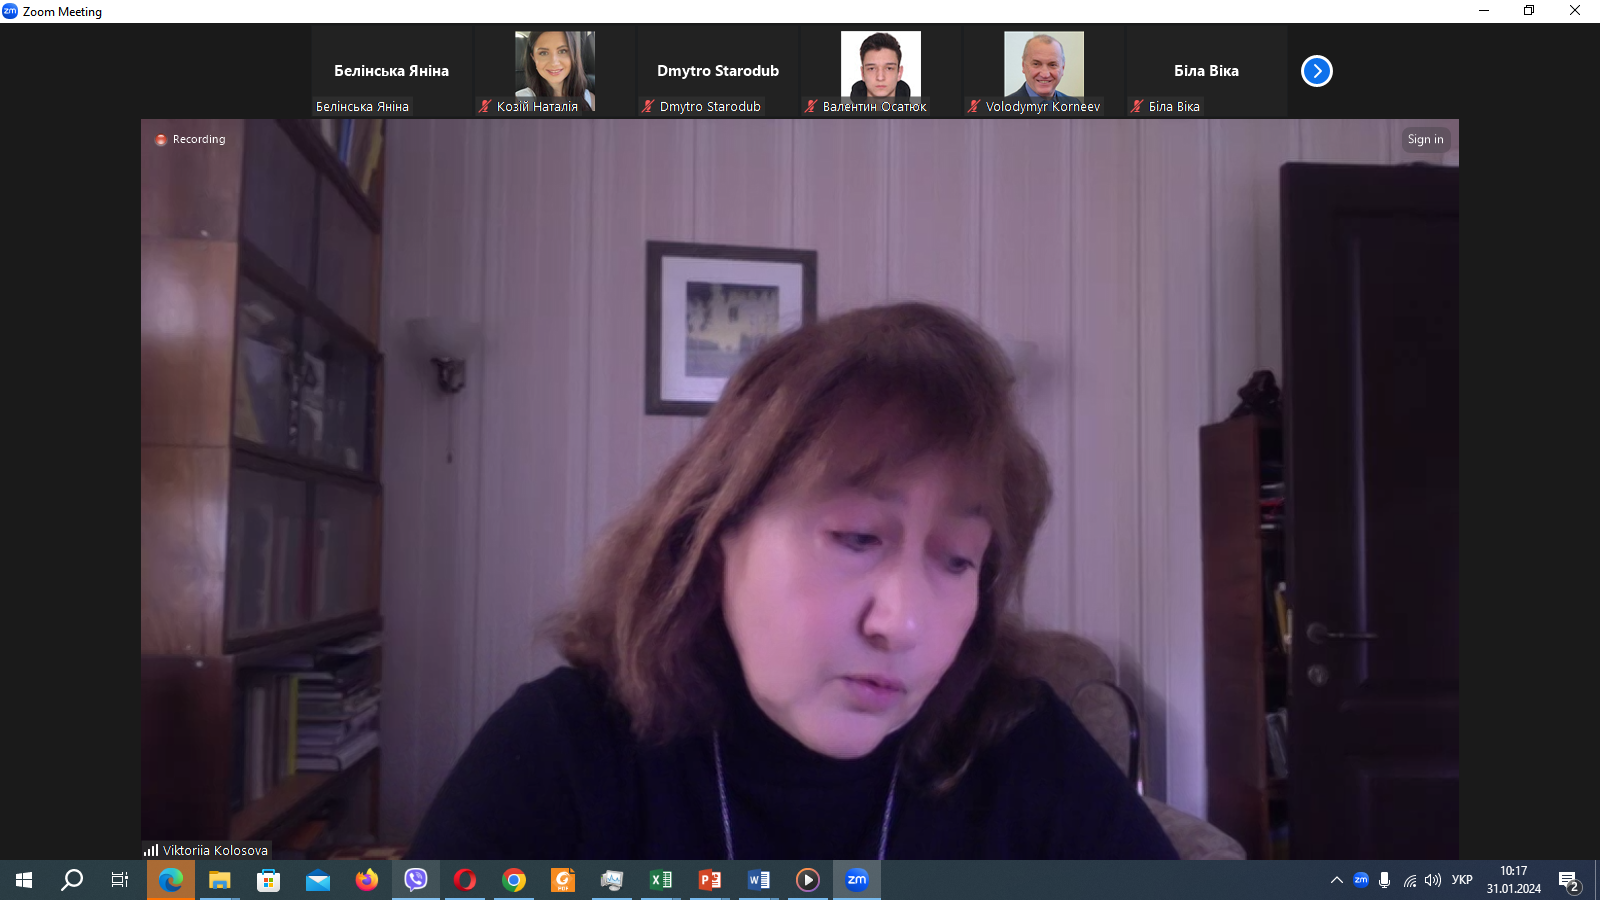Click the Sign in button
This screenshot has width=1600, height=900.
click(x=1425, y=139)
